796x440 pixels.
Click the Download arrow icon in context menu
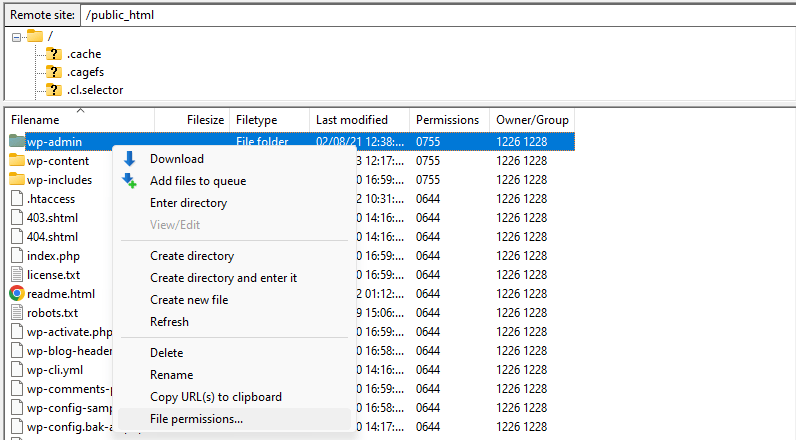[x=129, y=159]
